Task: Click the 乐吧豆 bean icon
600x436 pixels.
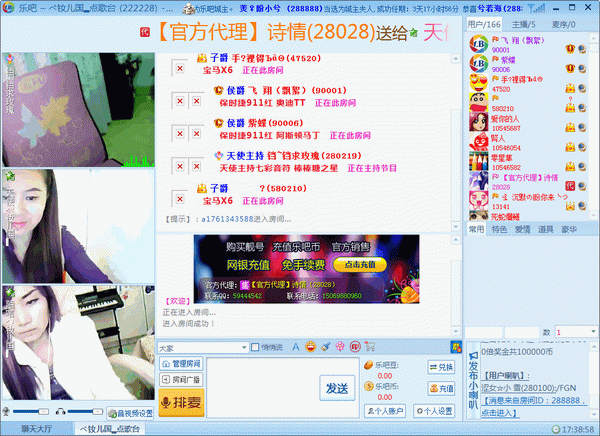Action: (368, 365)
